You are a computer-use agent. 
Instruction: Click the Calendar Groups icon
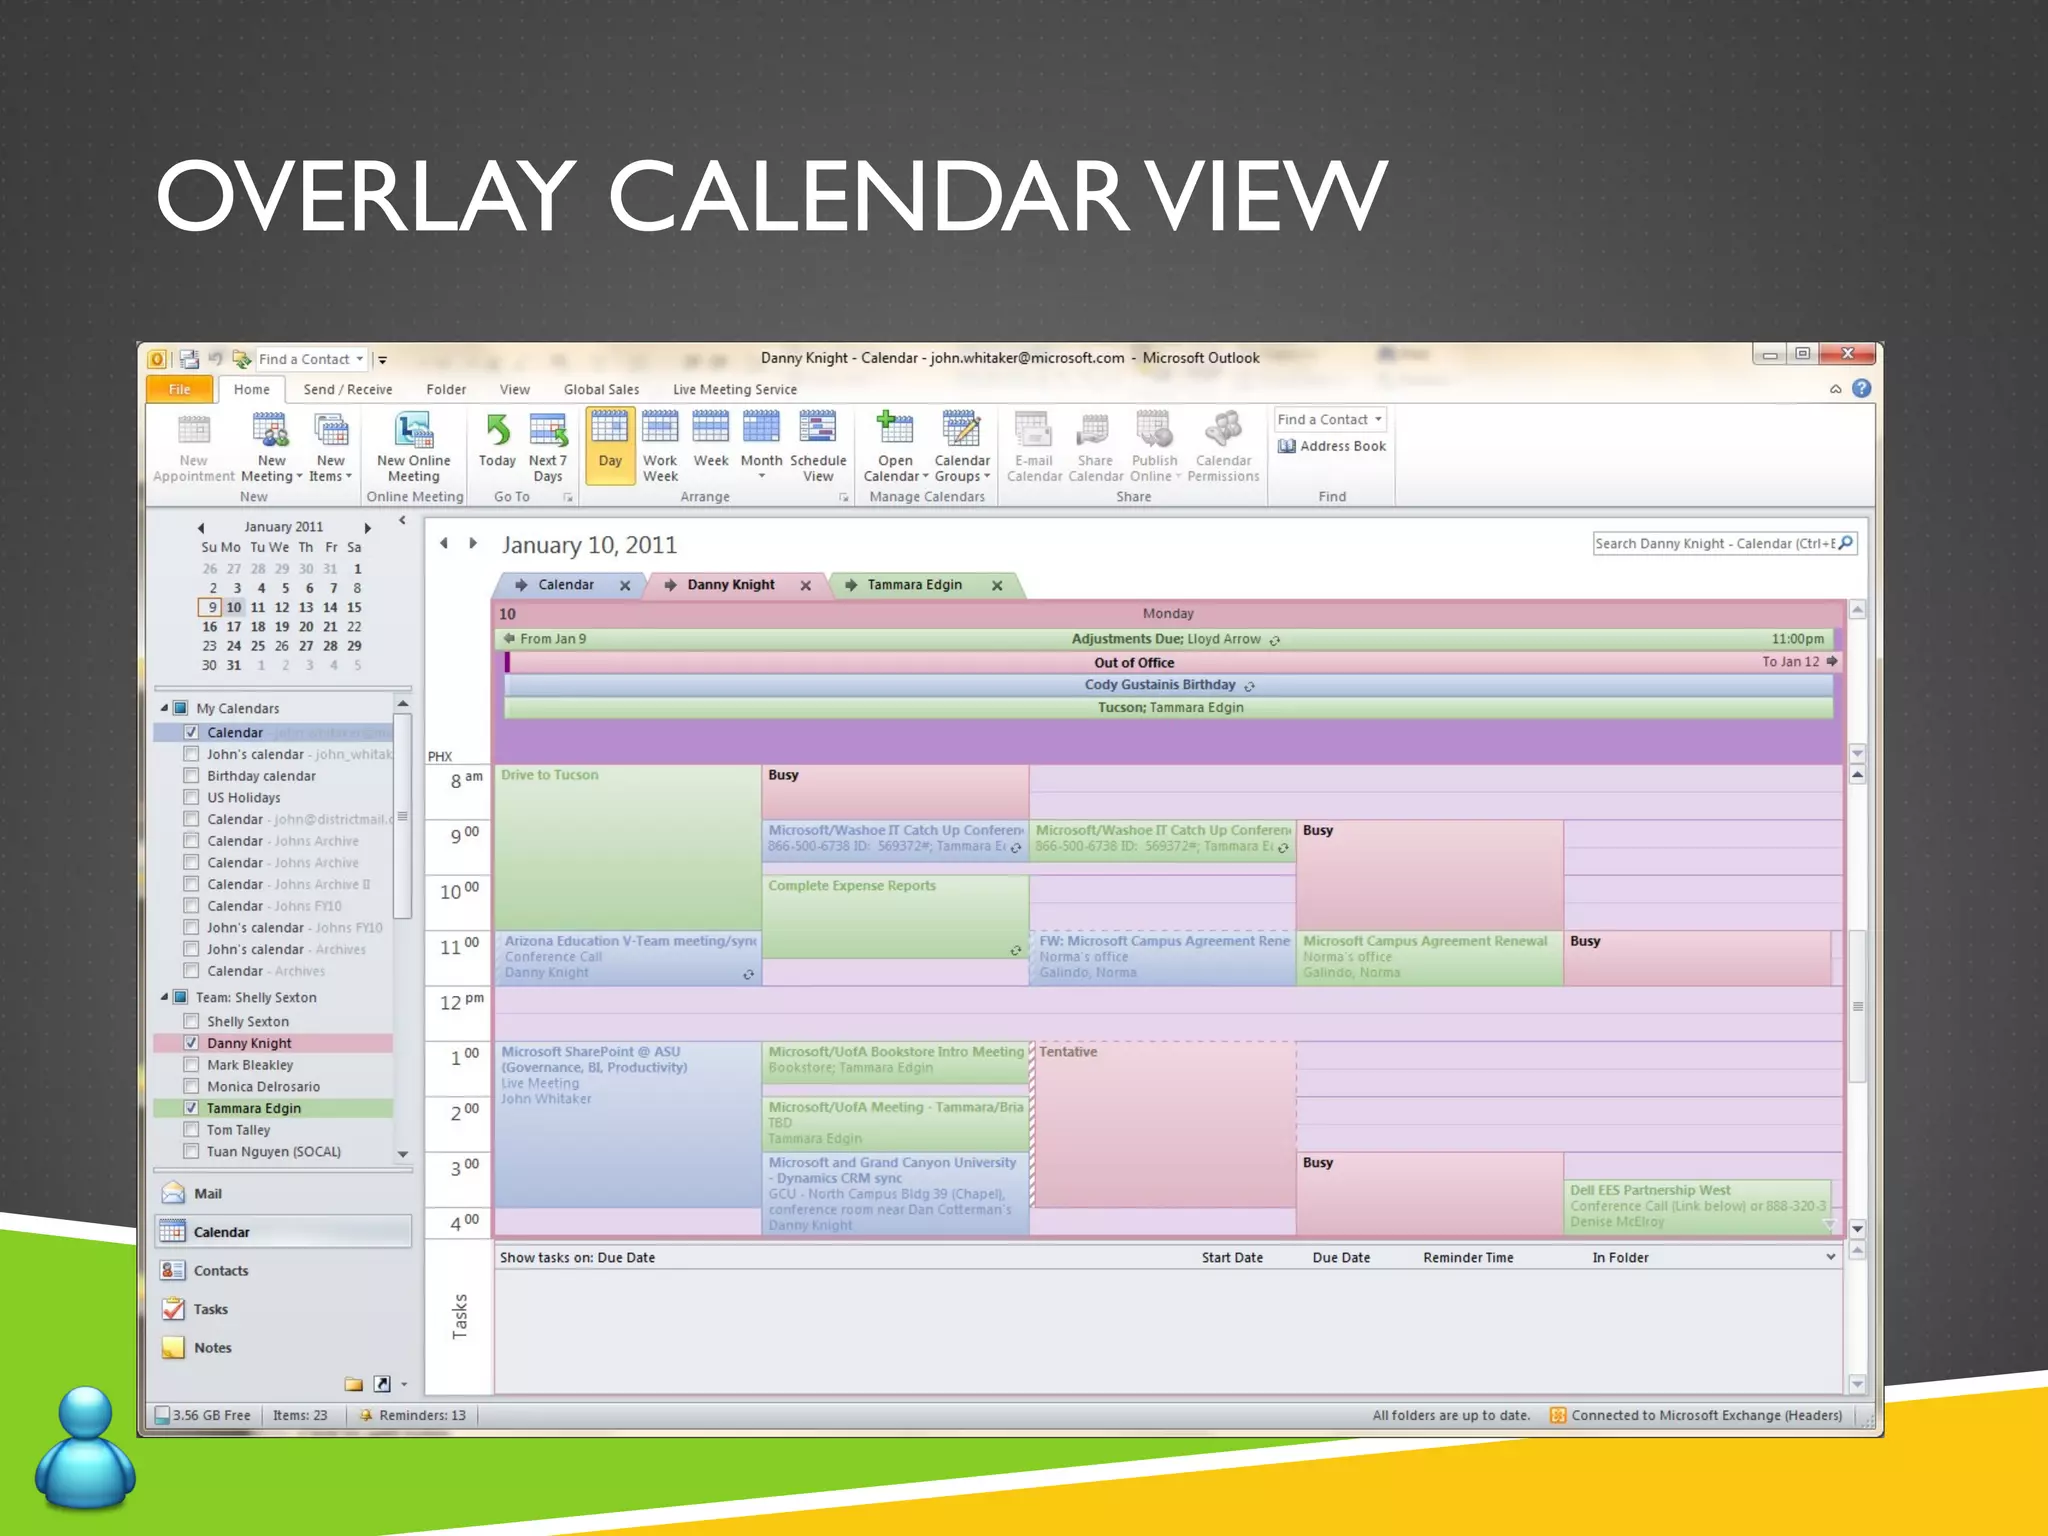coord(962,428)
